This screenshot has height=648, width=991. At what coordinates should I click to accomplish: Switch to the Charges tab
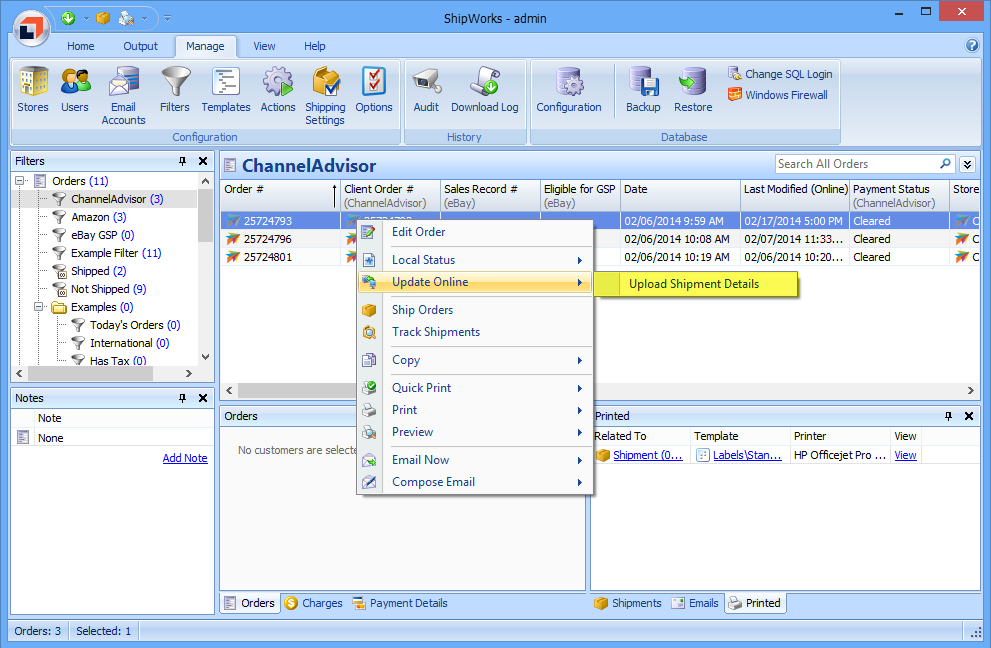(x=313, y=603)
